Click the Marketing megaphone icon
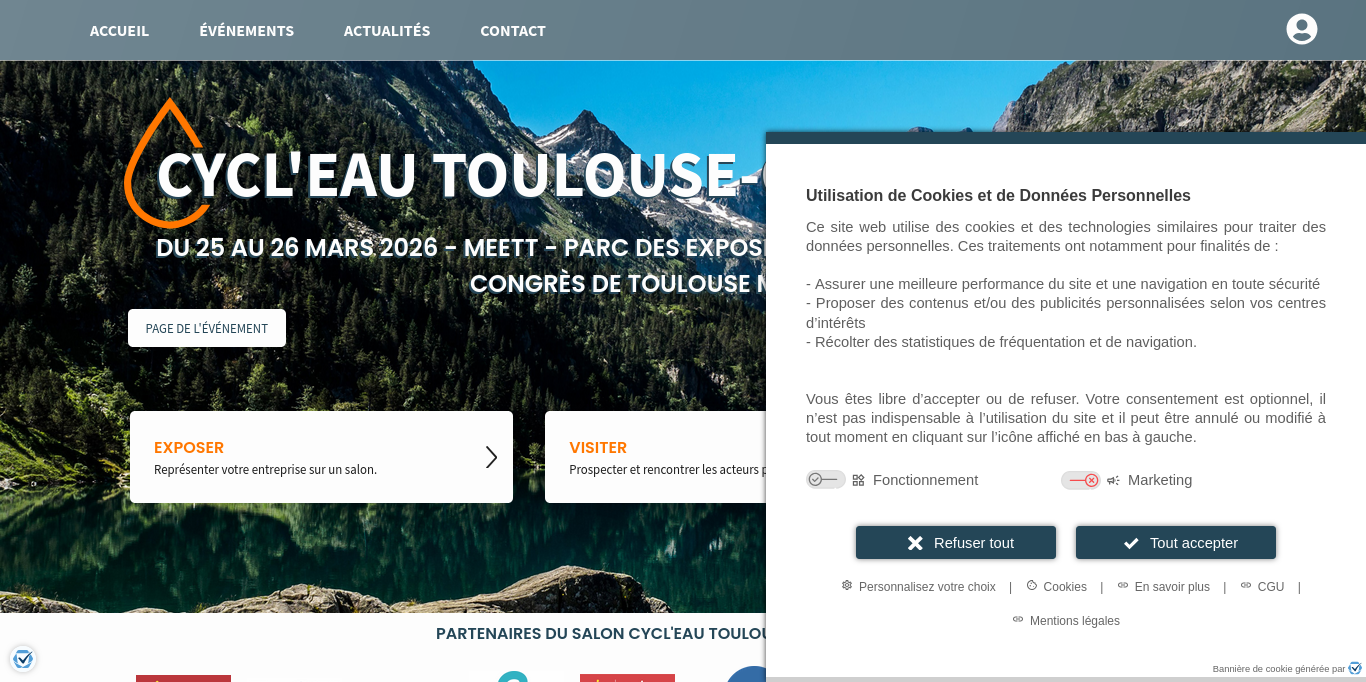 click(1113, 480)
